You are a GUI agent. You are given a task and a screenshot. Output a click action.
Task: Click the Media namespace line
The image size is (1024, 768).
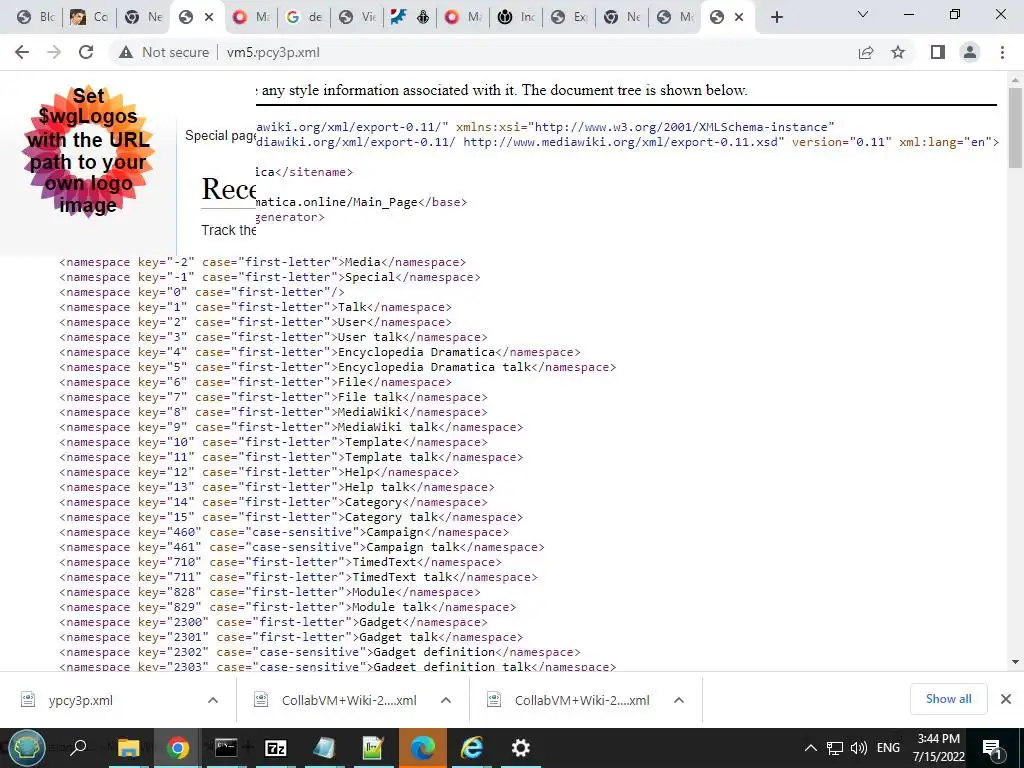[263, 262]
